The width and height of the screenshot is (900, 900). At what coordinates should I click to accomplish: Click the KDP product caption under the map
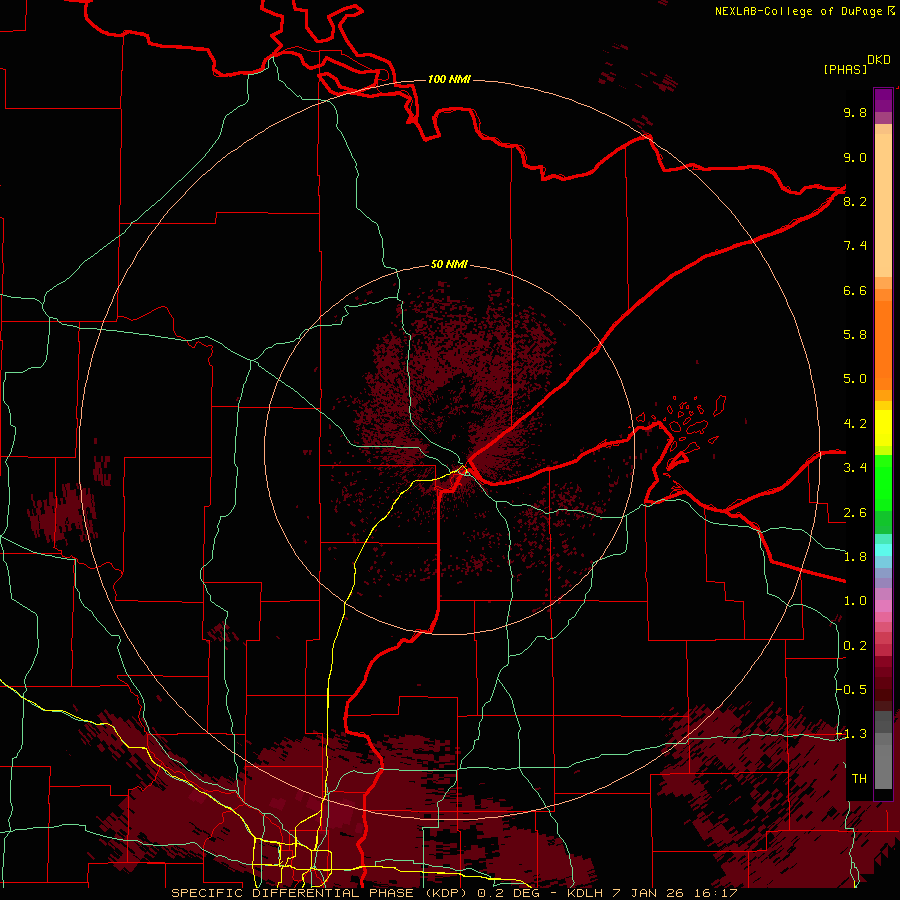click(x=455, y=893)
